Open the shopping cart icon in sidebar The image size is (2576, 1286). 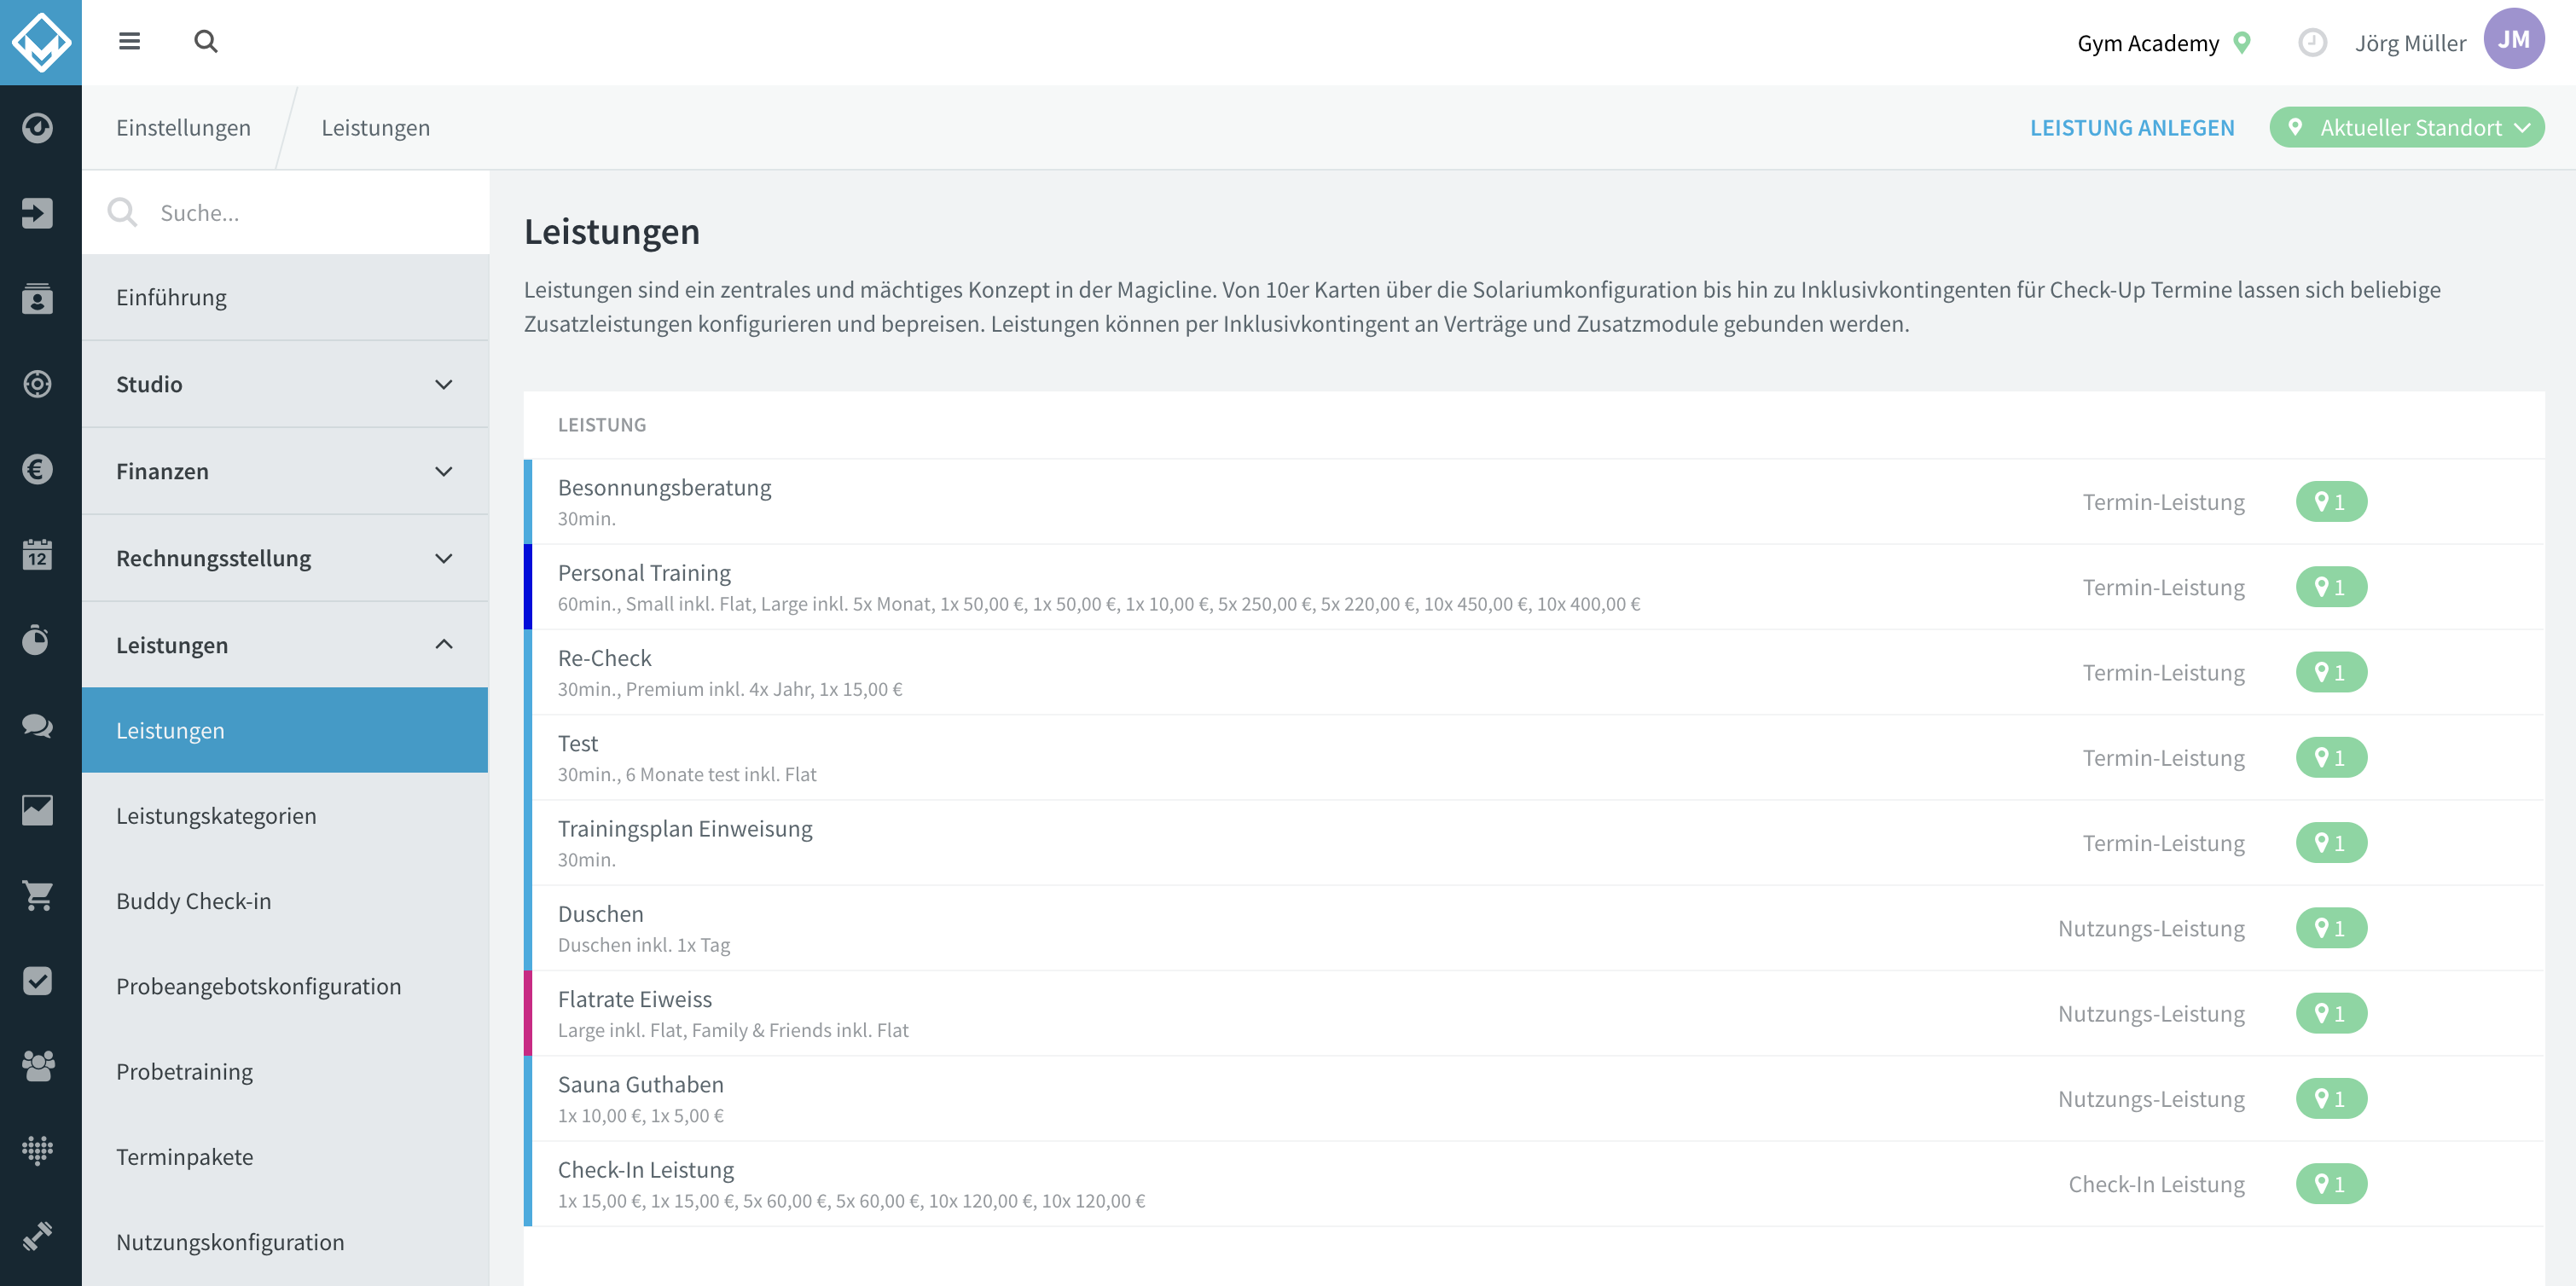[38, 895]
